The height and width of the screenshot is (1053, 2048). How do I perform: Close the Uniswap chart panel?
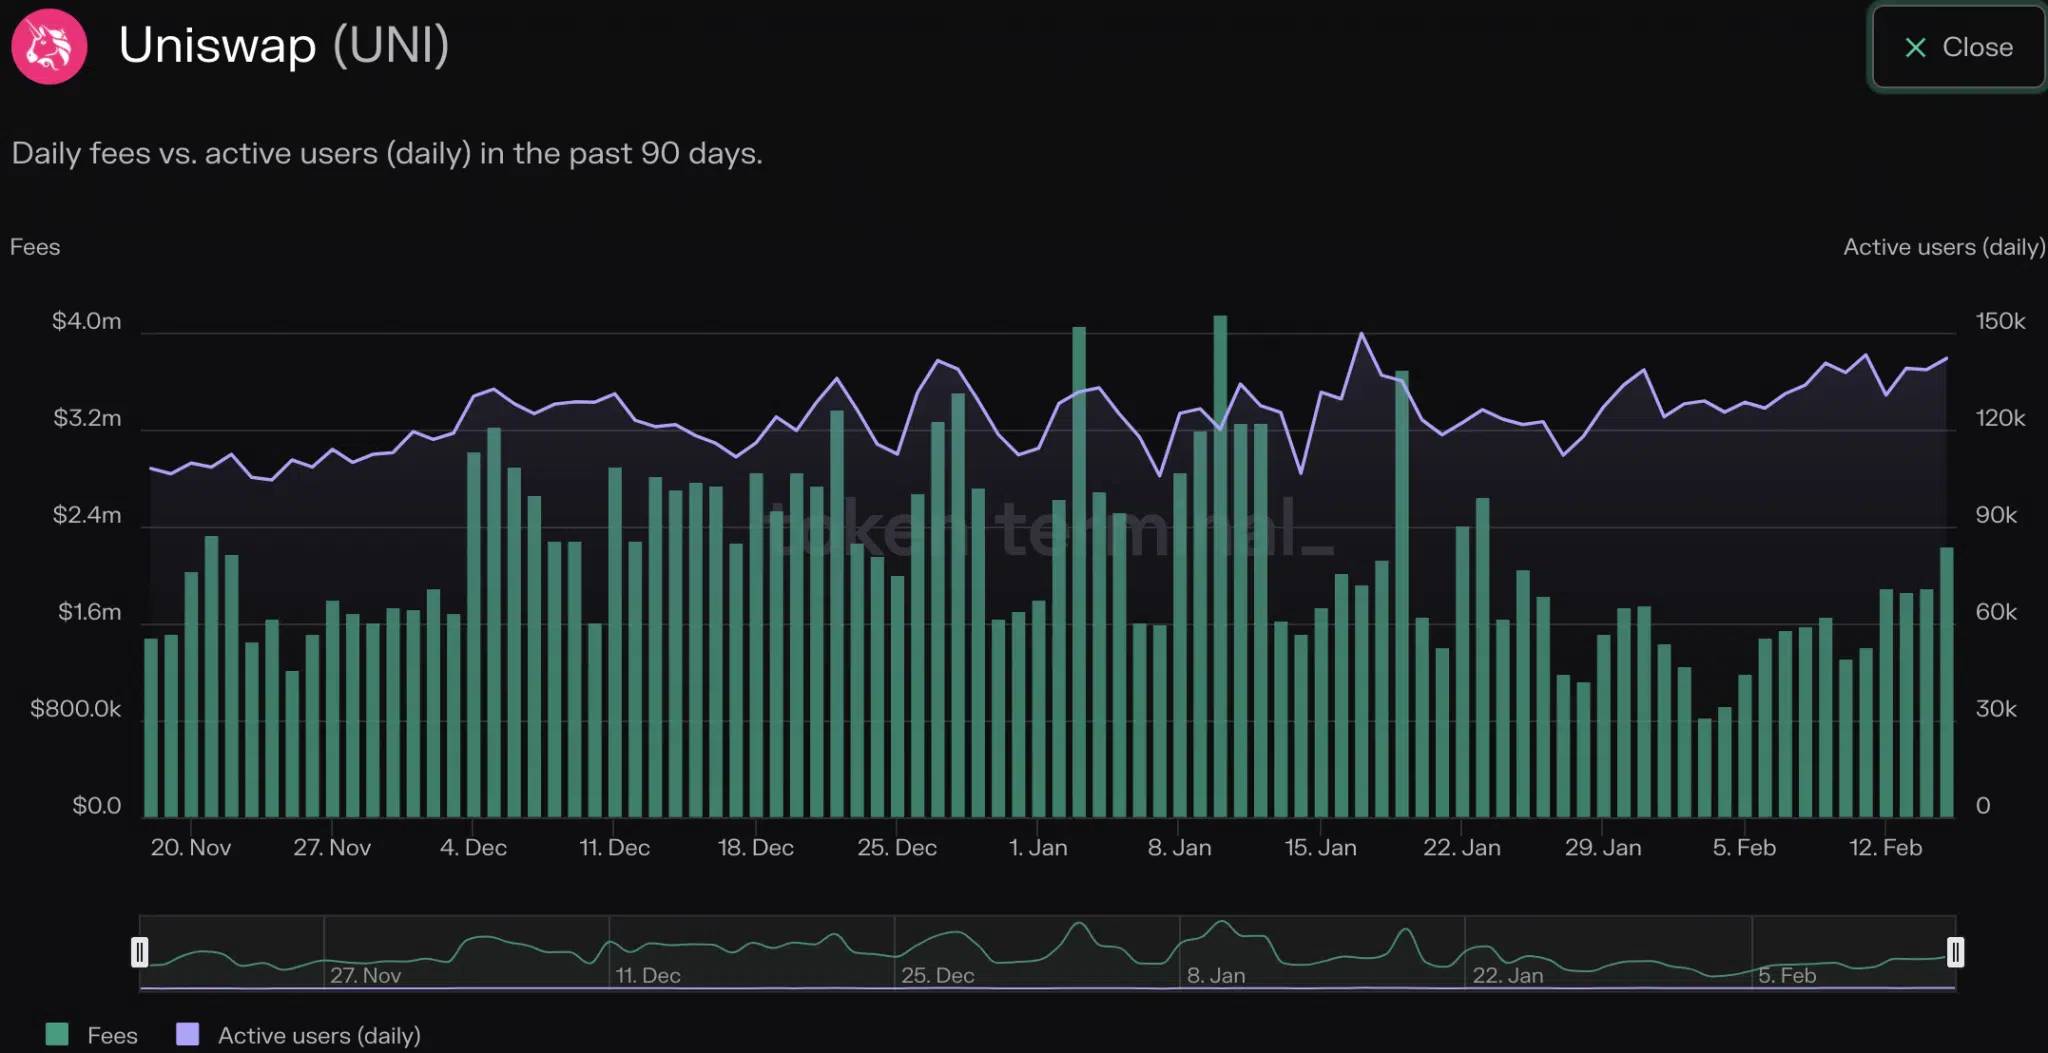click(1958, 47)
